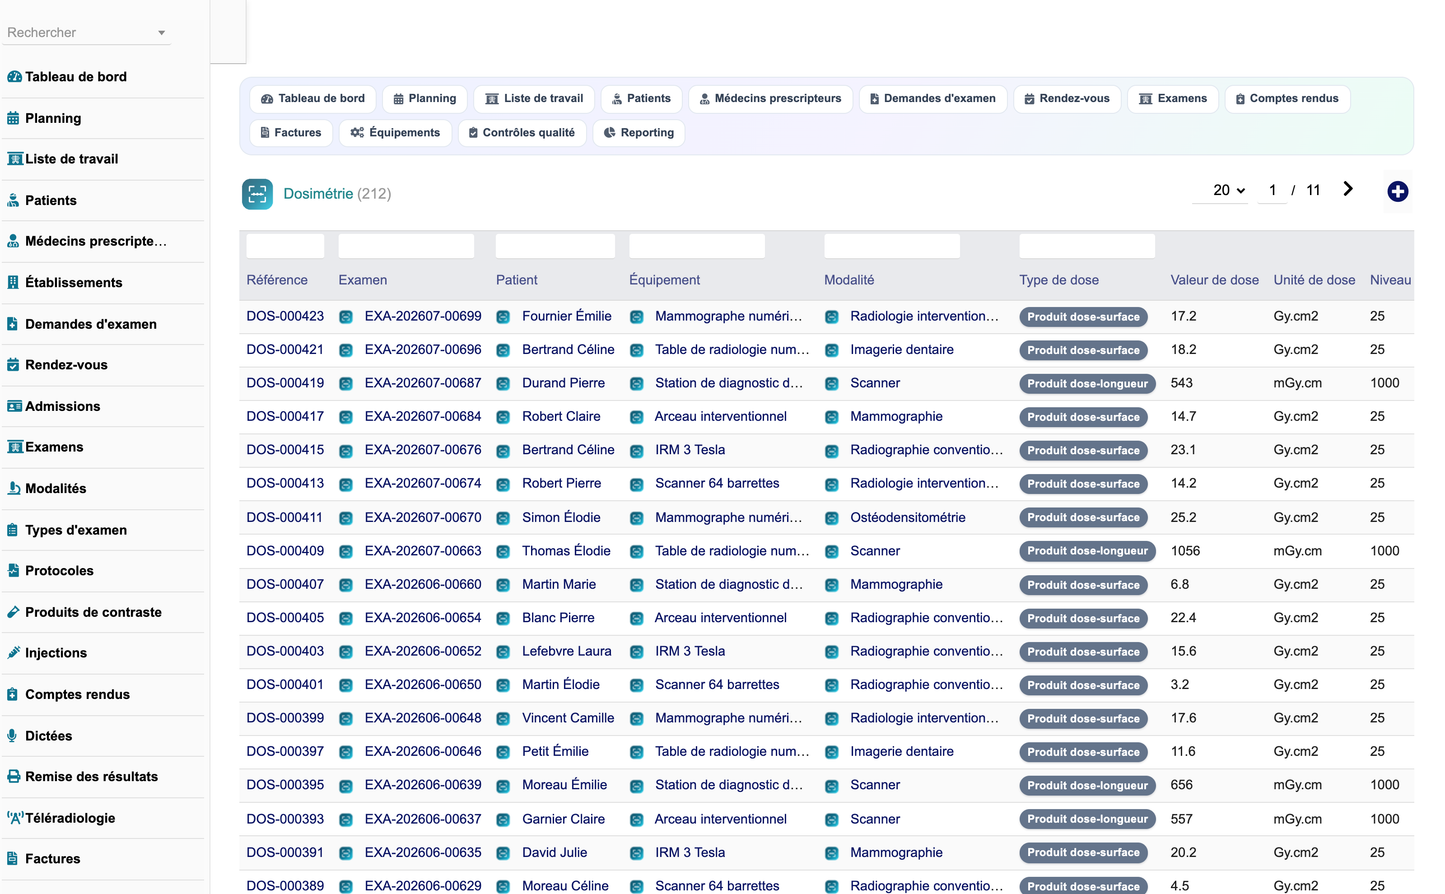Sort by Valeur de dose column header
The image size is (1445, 894).
[1214, 280]
